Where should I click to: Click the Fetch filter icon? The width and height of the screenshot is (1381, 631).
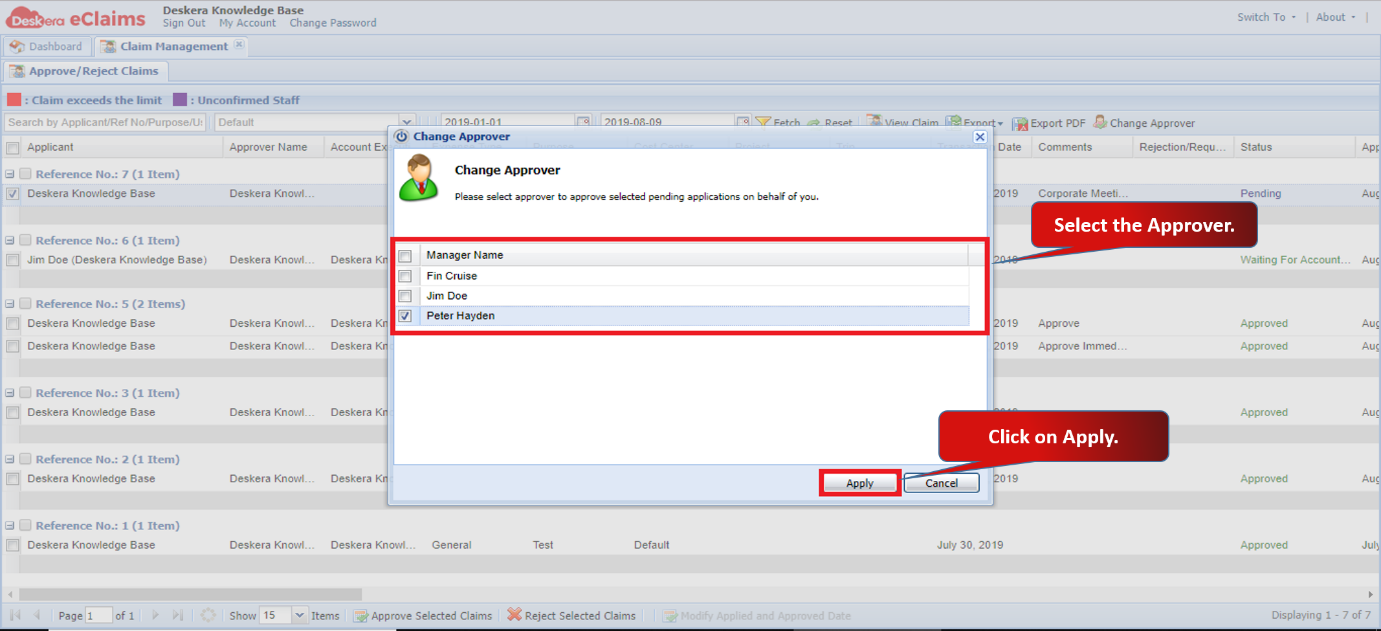(763, 123)
